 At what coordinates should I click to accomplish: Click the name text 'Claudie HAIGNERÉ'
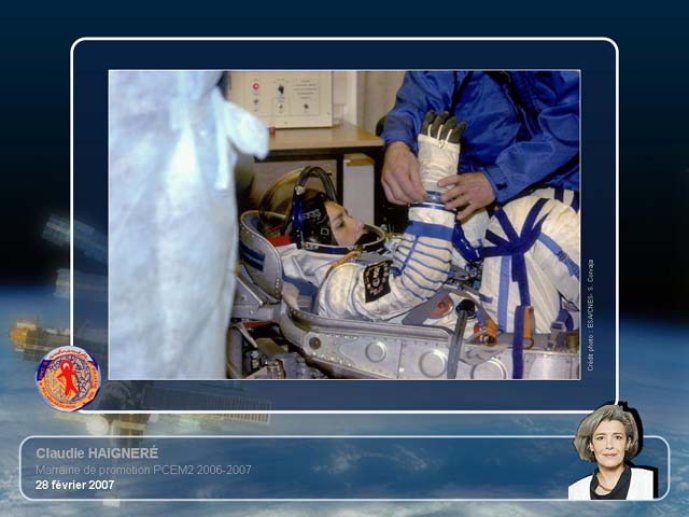[97, 453]
